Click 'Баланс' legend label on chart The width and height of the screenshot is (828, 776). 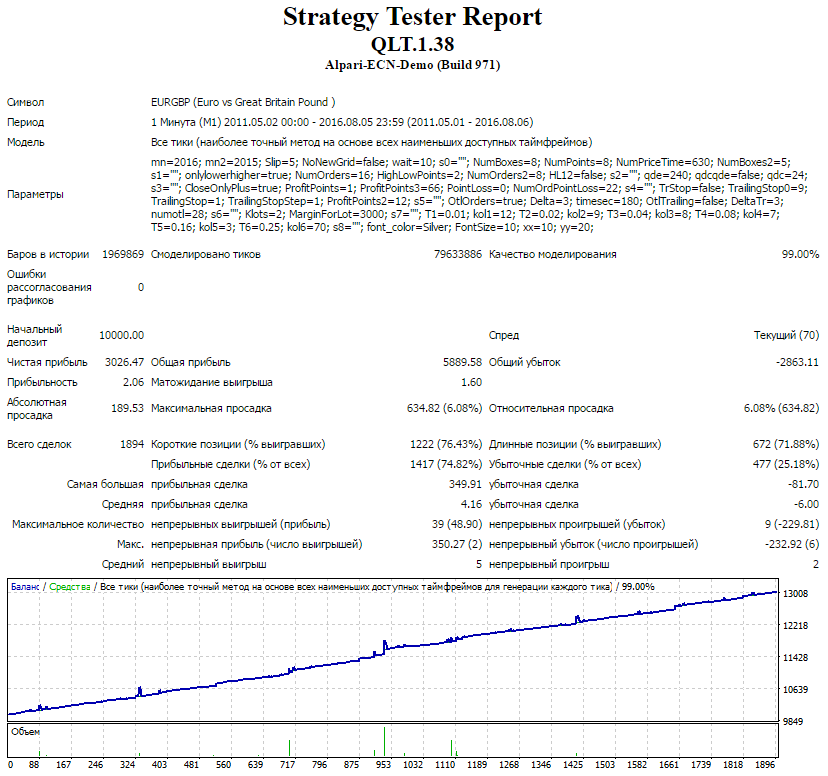25,587
